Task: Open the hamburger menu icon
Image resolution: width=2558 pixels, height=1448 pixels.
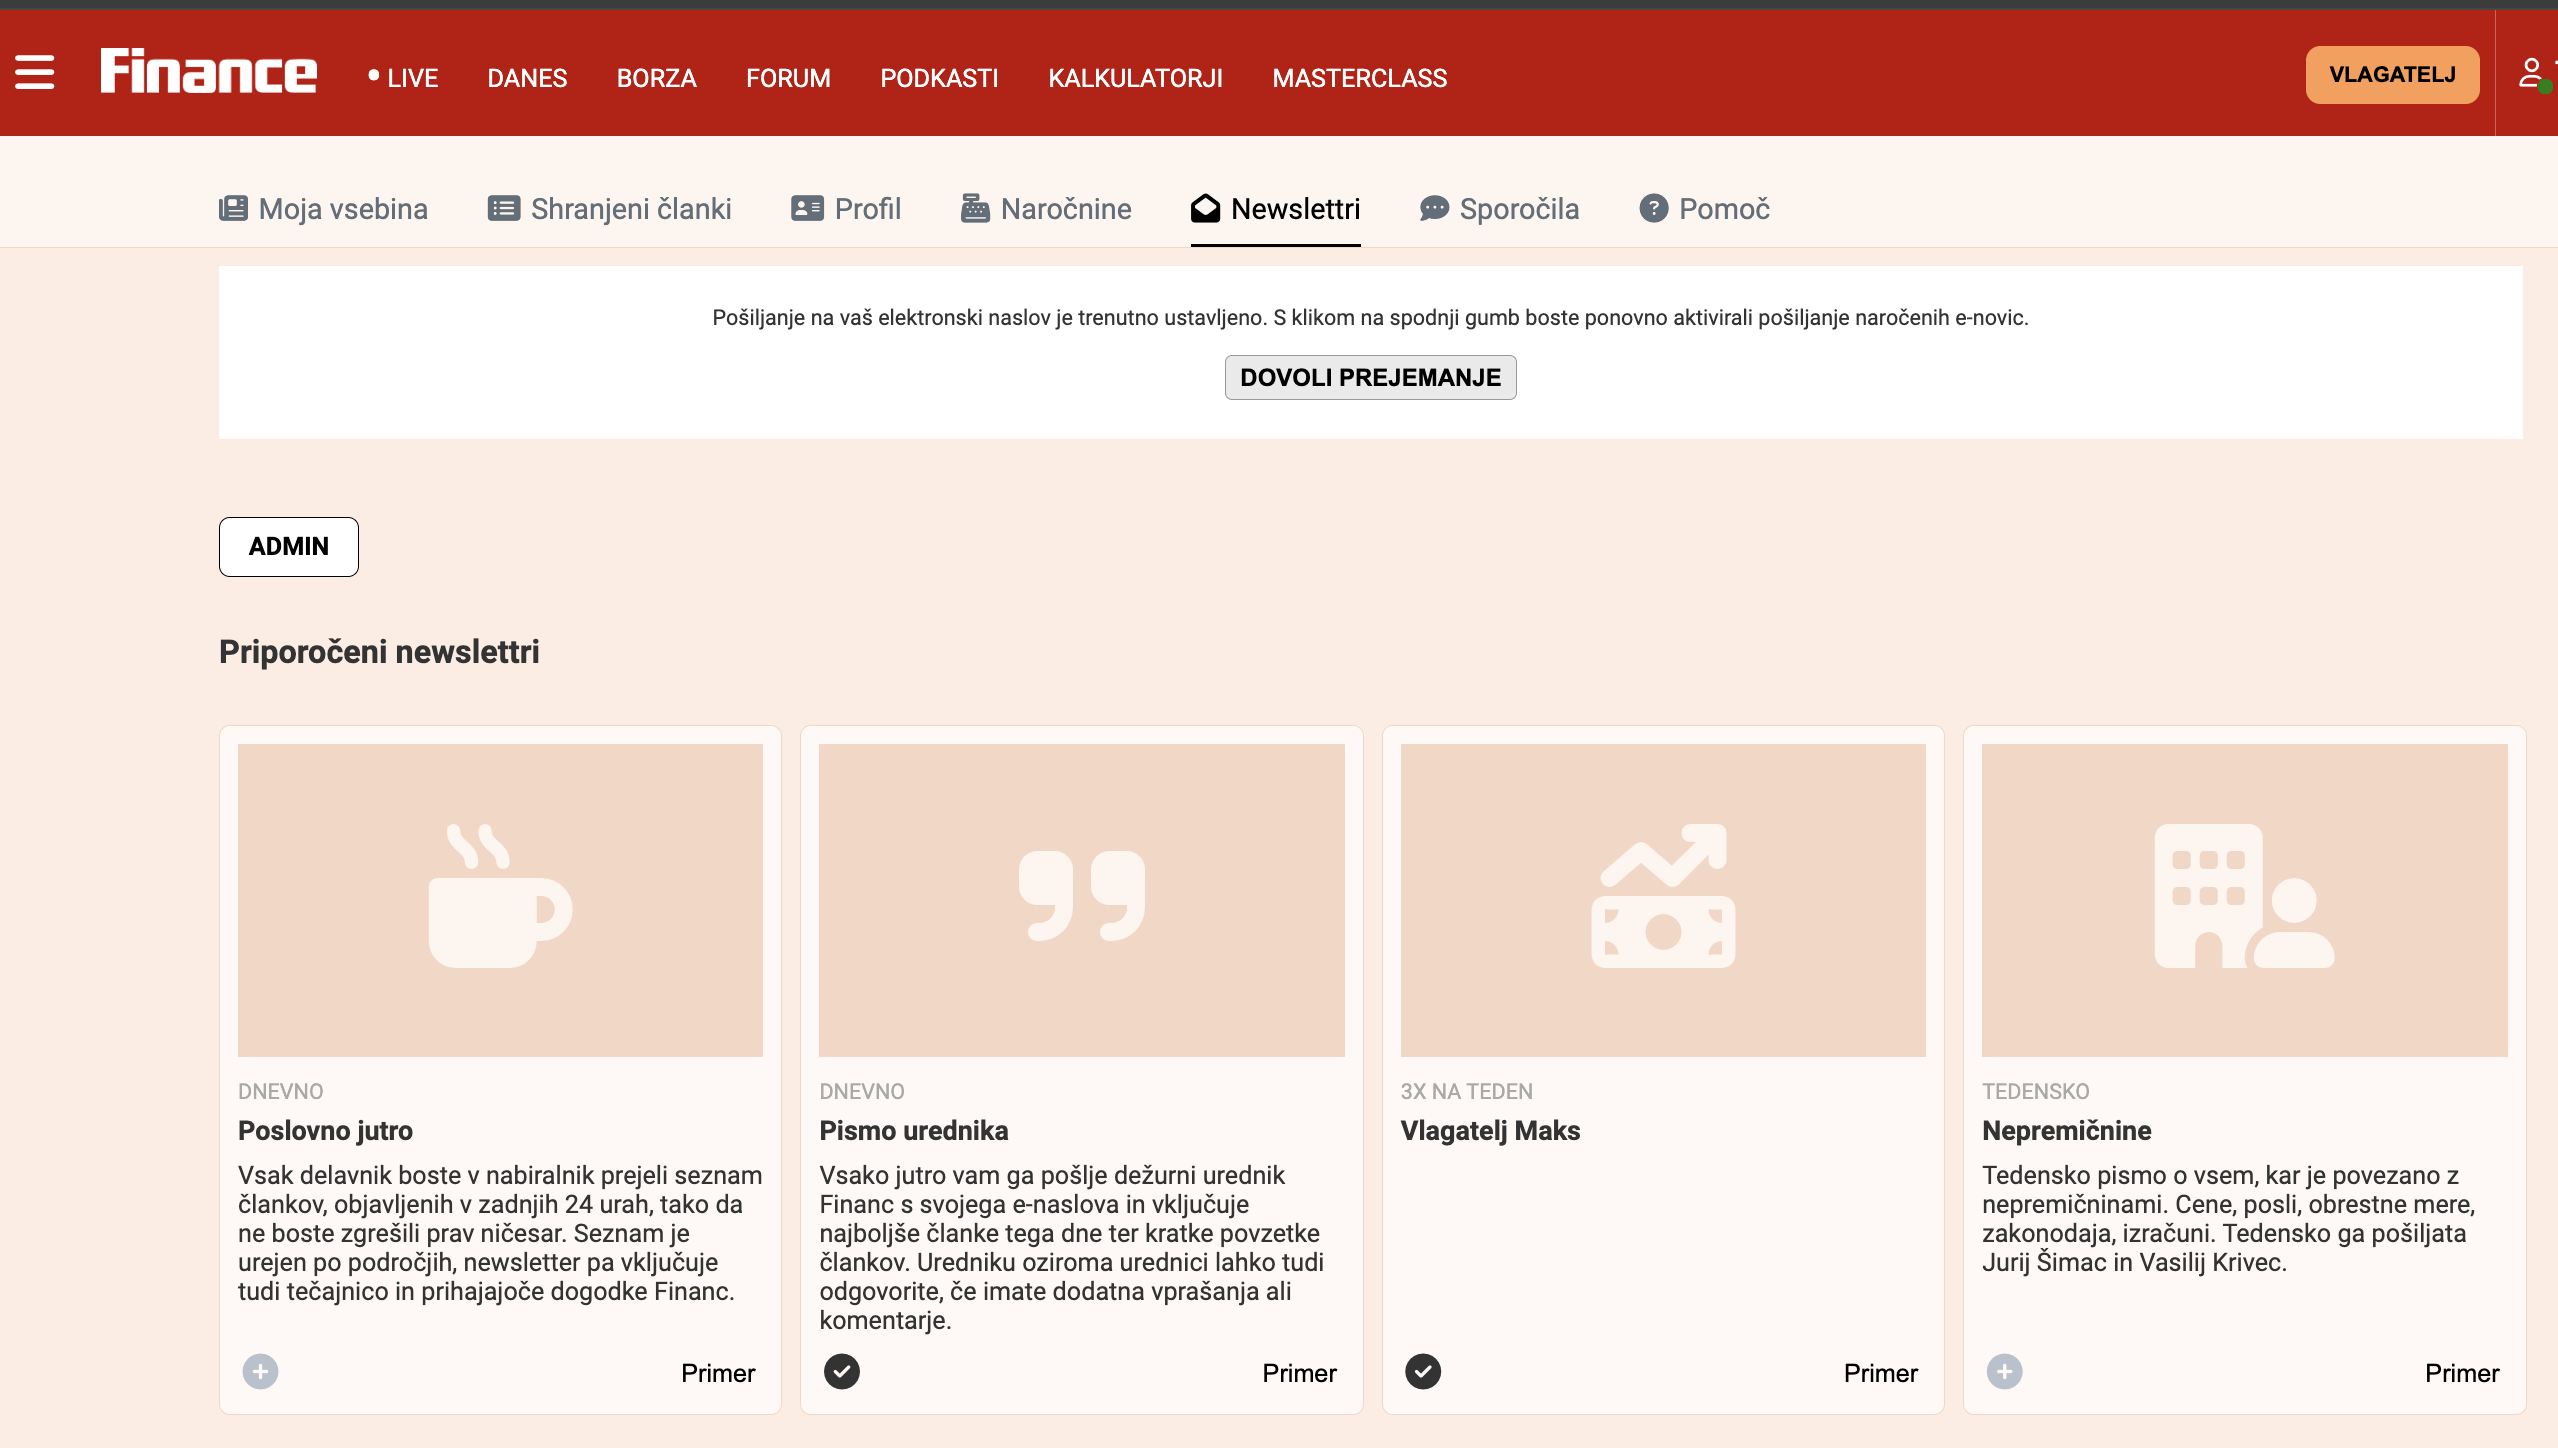Action: (x=35, y=73)
